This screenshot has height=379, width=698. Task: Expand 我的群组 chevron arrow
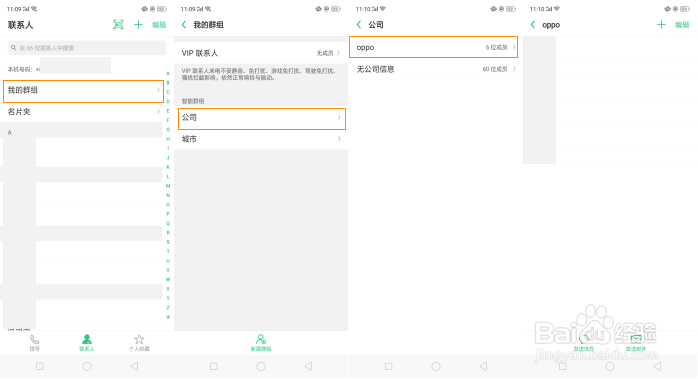(158, 90)
